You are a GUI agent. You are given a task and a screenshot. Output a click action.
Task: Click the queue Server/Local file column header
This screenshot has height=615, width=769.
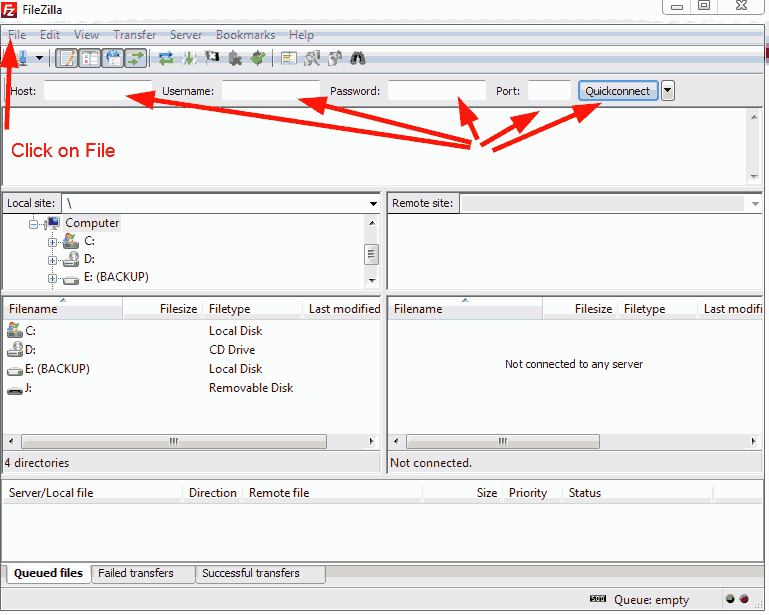tap(93, 493)
